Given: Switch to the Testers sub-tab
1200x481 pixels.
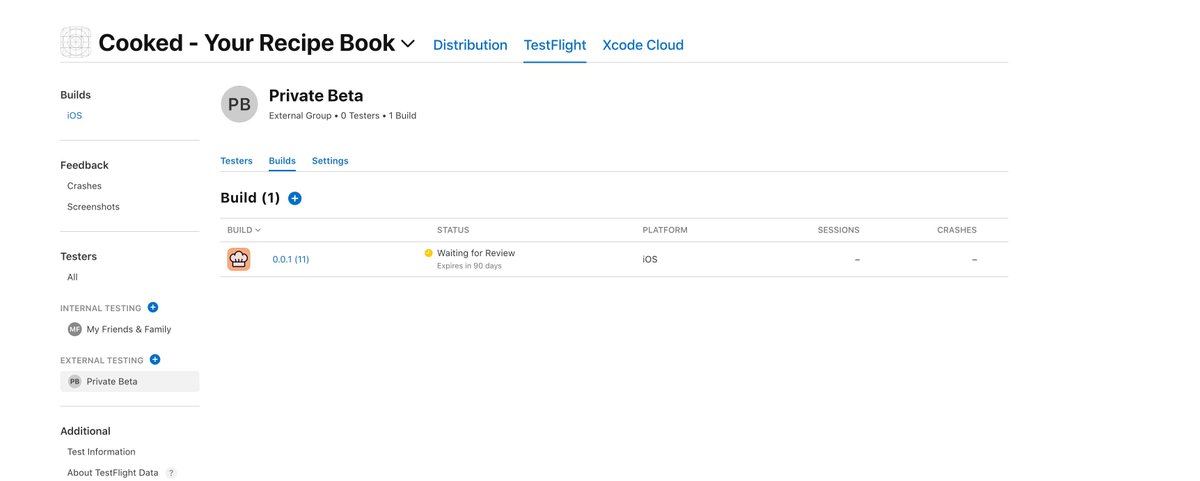Looking at the screenshot, I should 236,161.
